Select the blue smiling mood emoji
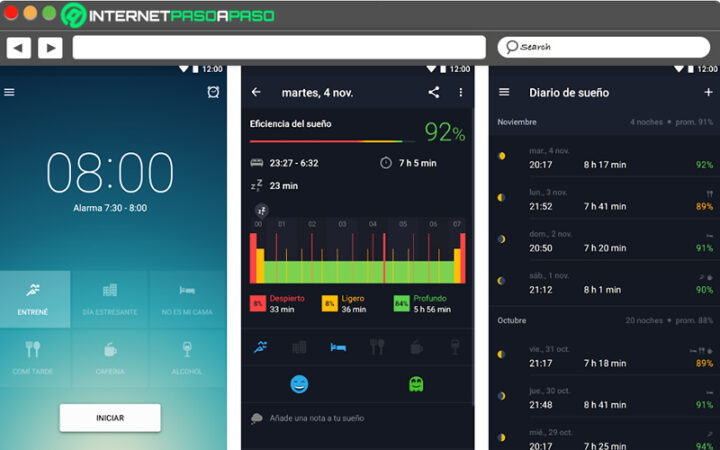This screenshot has width=720, height=450. click(x=299, y=384)
